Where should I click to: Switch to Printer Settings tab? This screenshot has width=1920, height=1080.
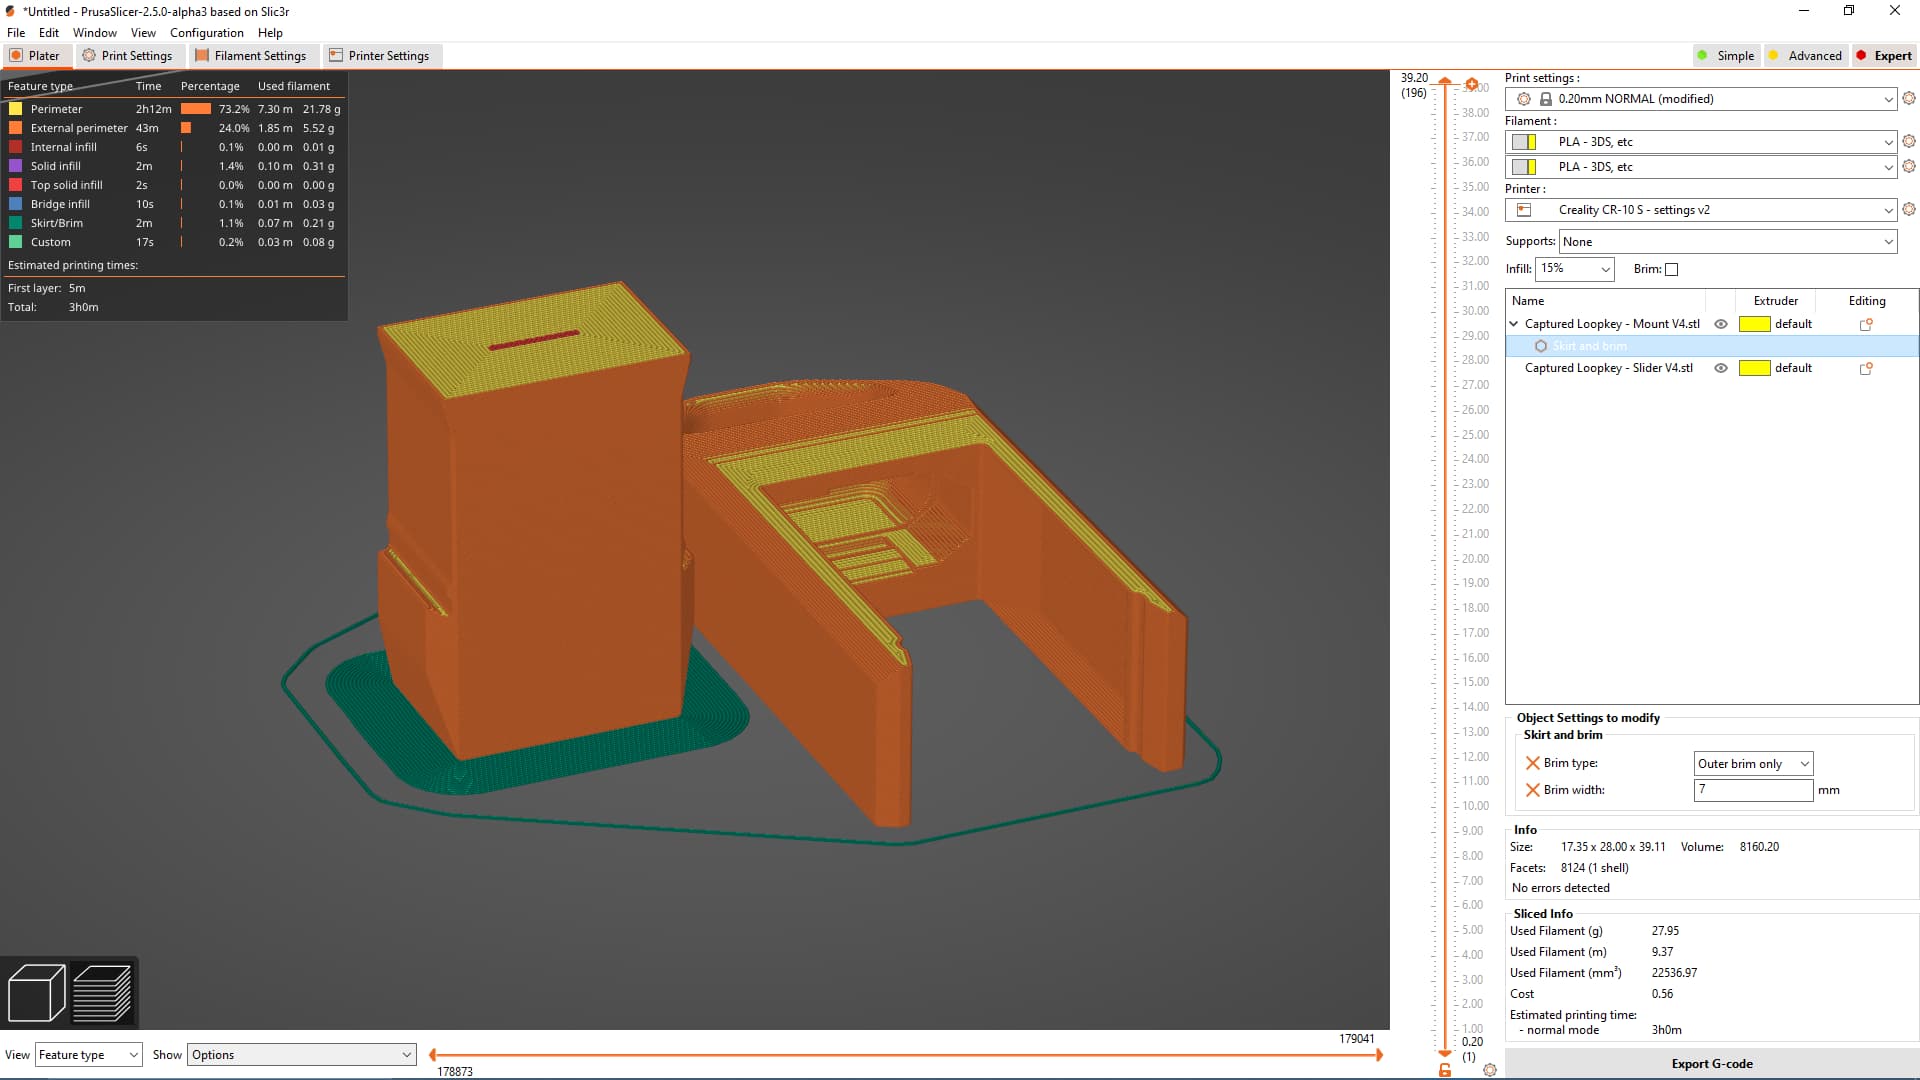coord(380,56)
